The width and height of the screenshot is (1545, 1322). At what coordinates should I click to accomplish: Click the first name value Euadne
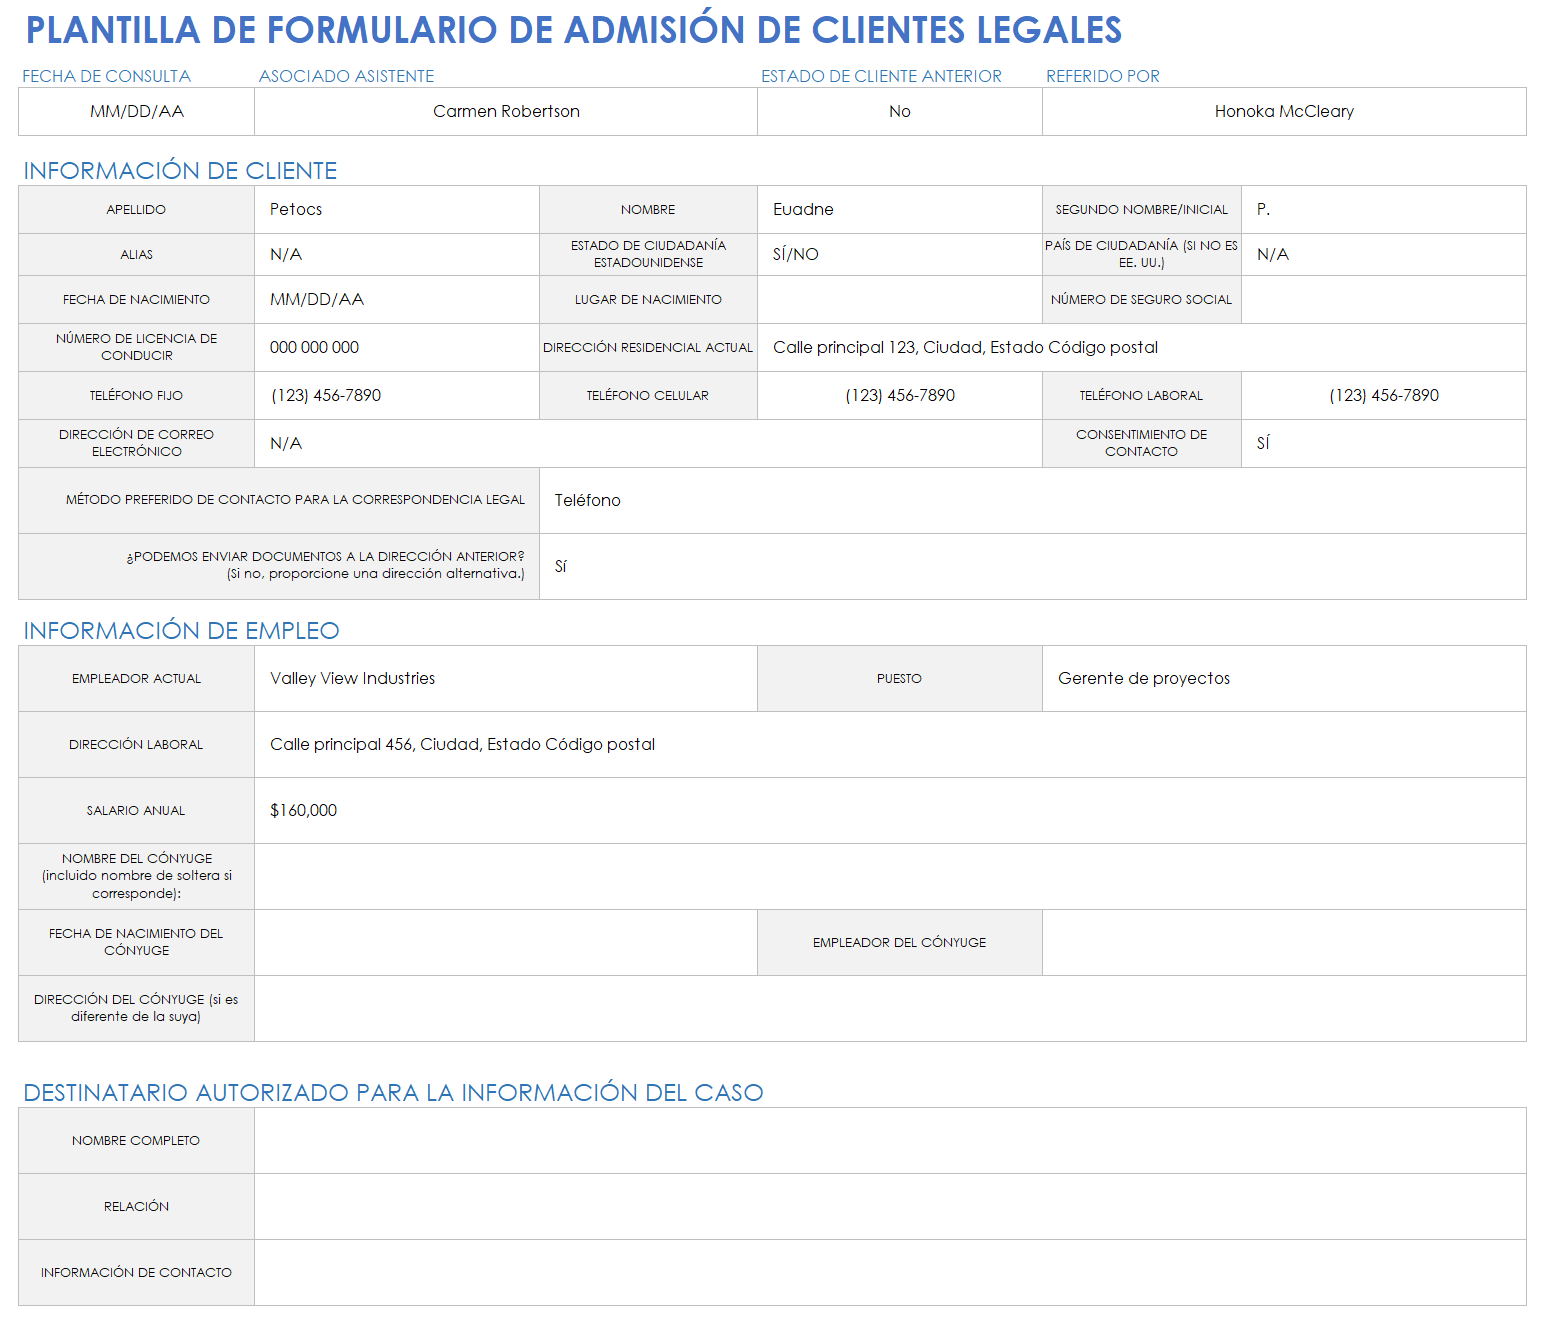click(899, 209)
